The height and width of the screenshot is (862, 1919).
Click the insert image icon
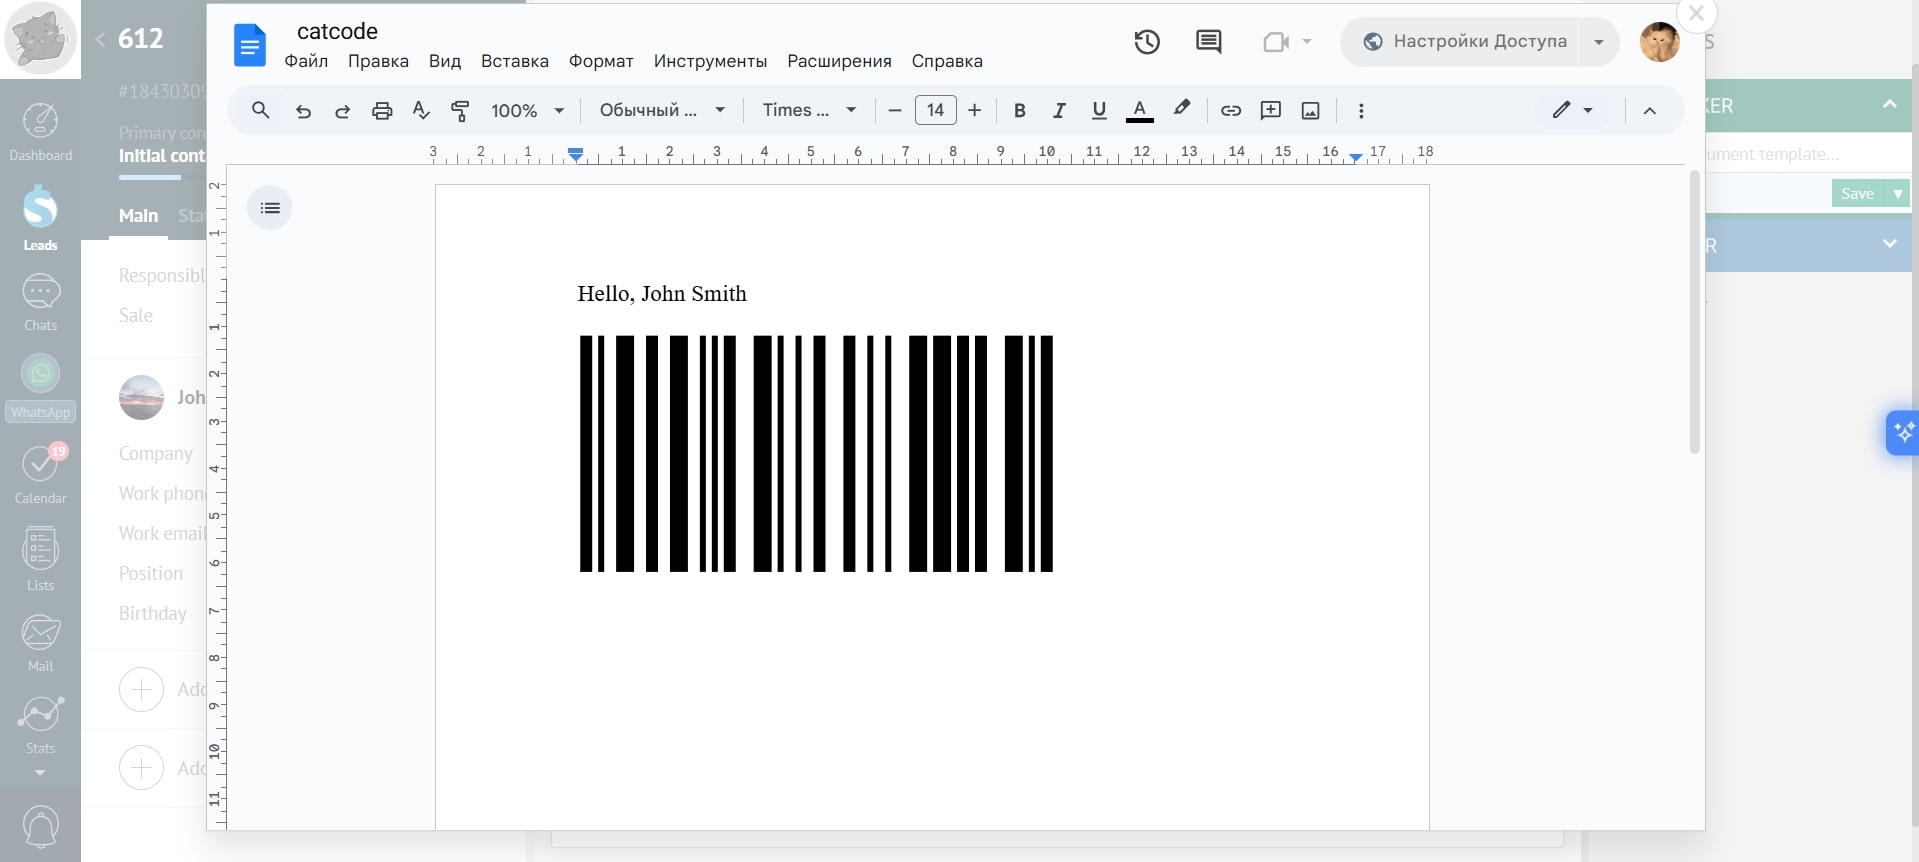tap(1310, 111)
